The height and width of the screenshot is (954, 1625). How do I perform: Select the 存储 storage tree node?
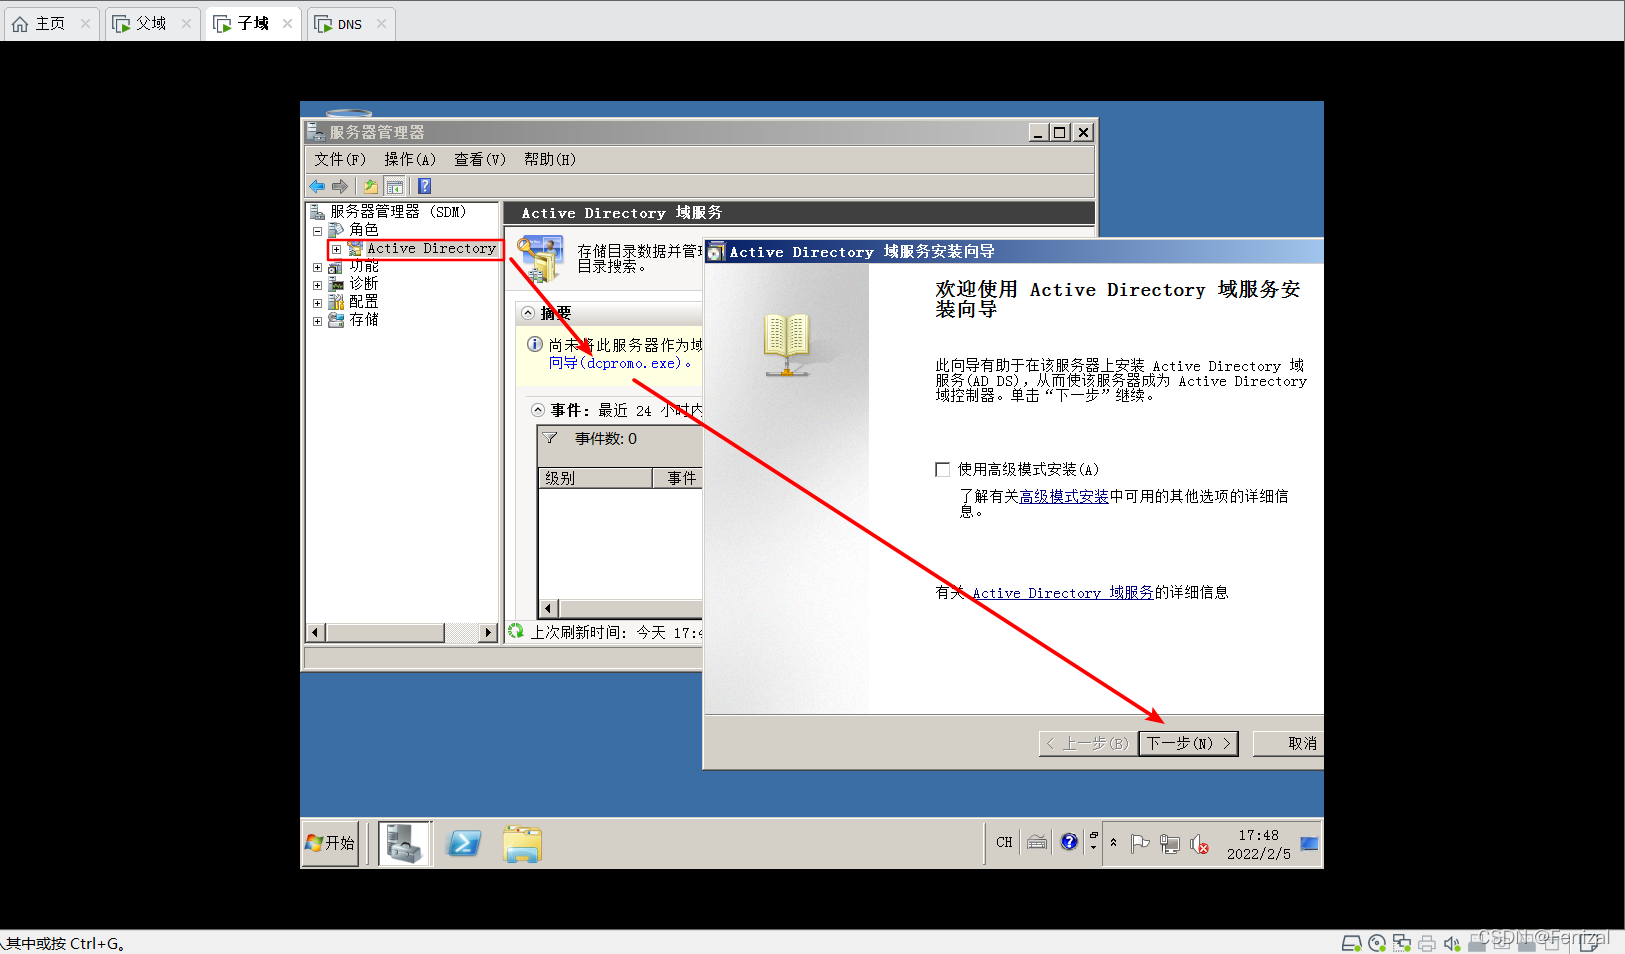pos(364,320)
